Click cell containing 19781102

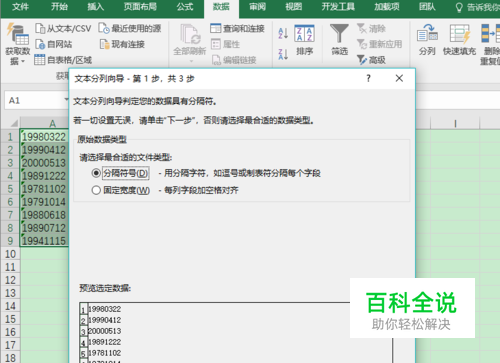44,189
